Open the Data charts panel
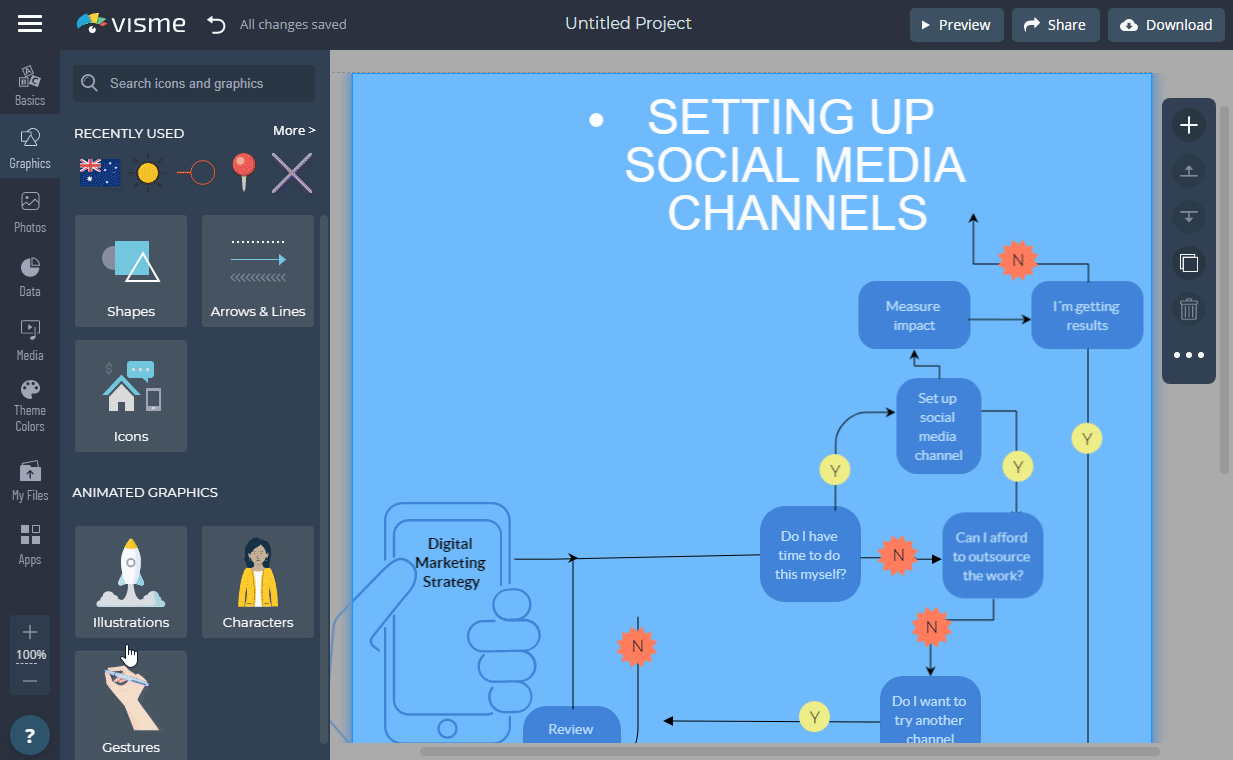Screen dimensions: 1233x760 pos(30,277)
